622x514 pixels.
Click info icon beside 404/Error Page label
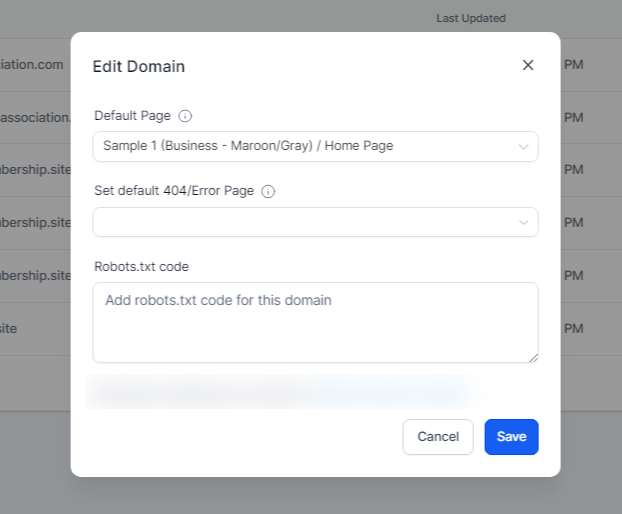tap(268, 192)
